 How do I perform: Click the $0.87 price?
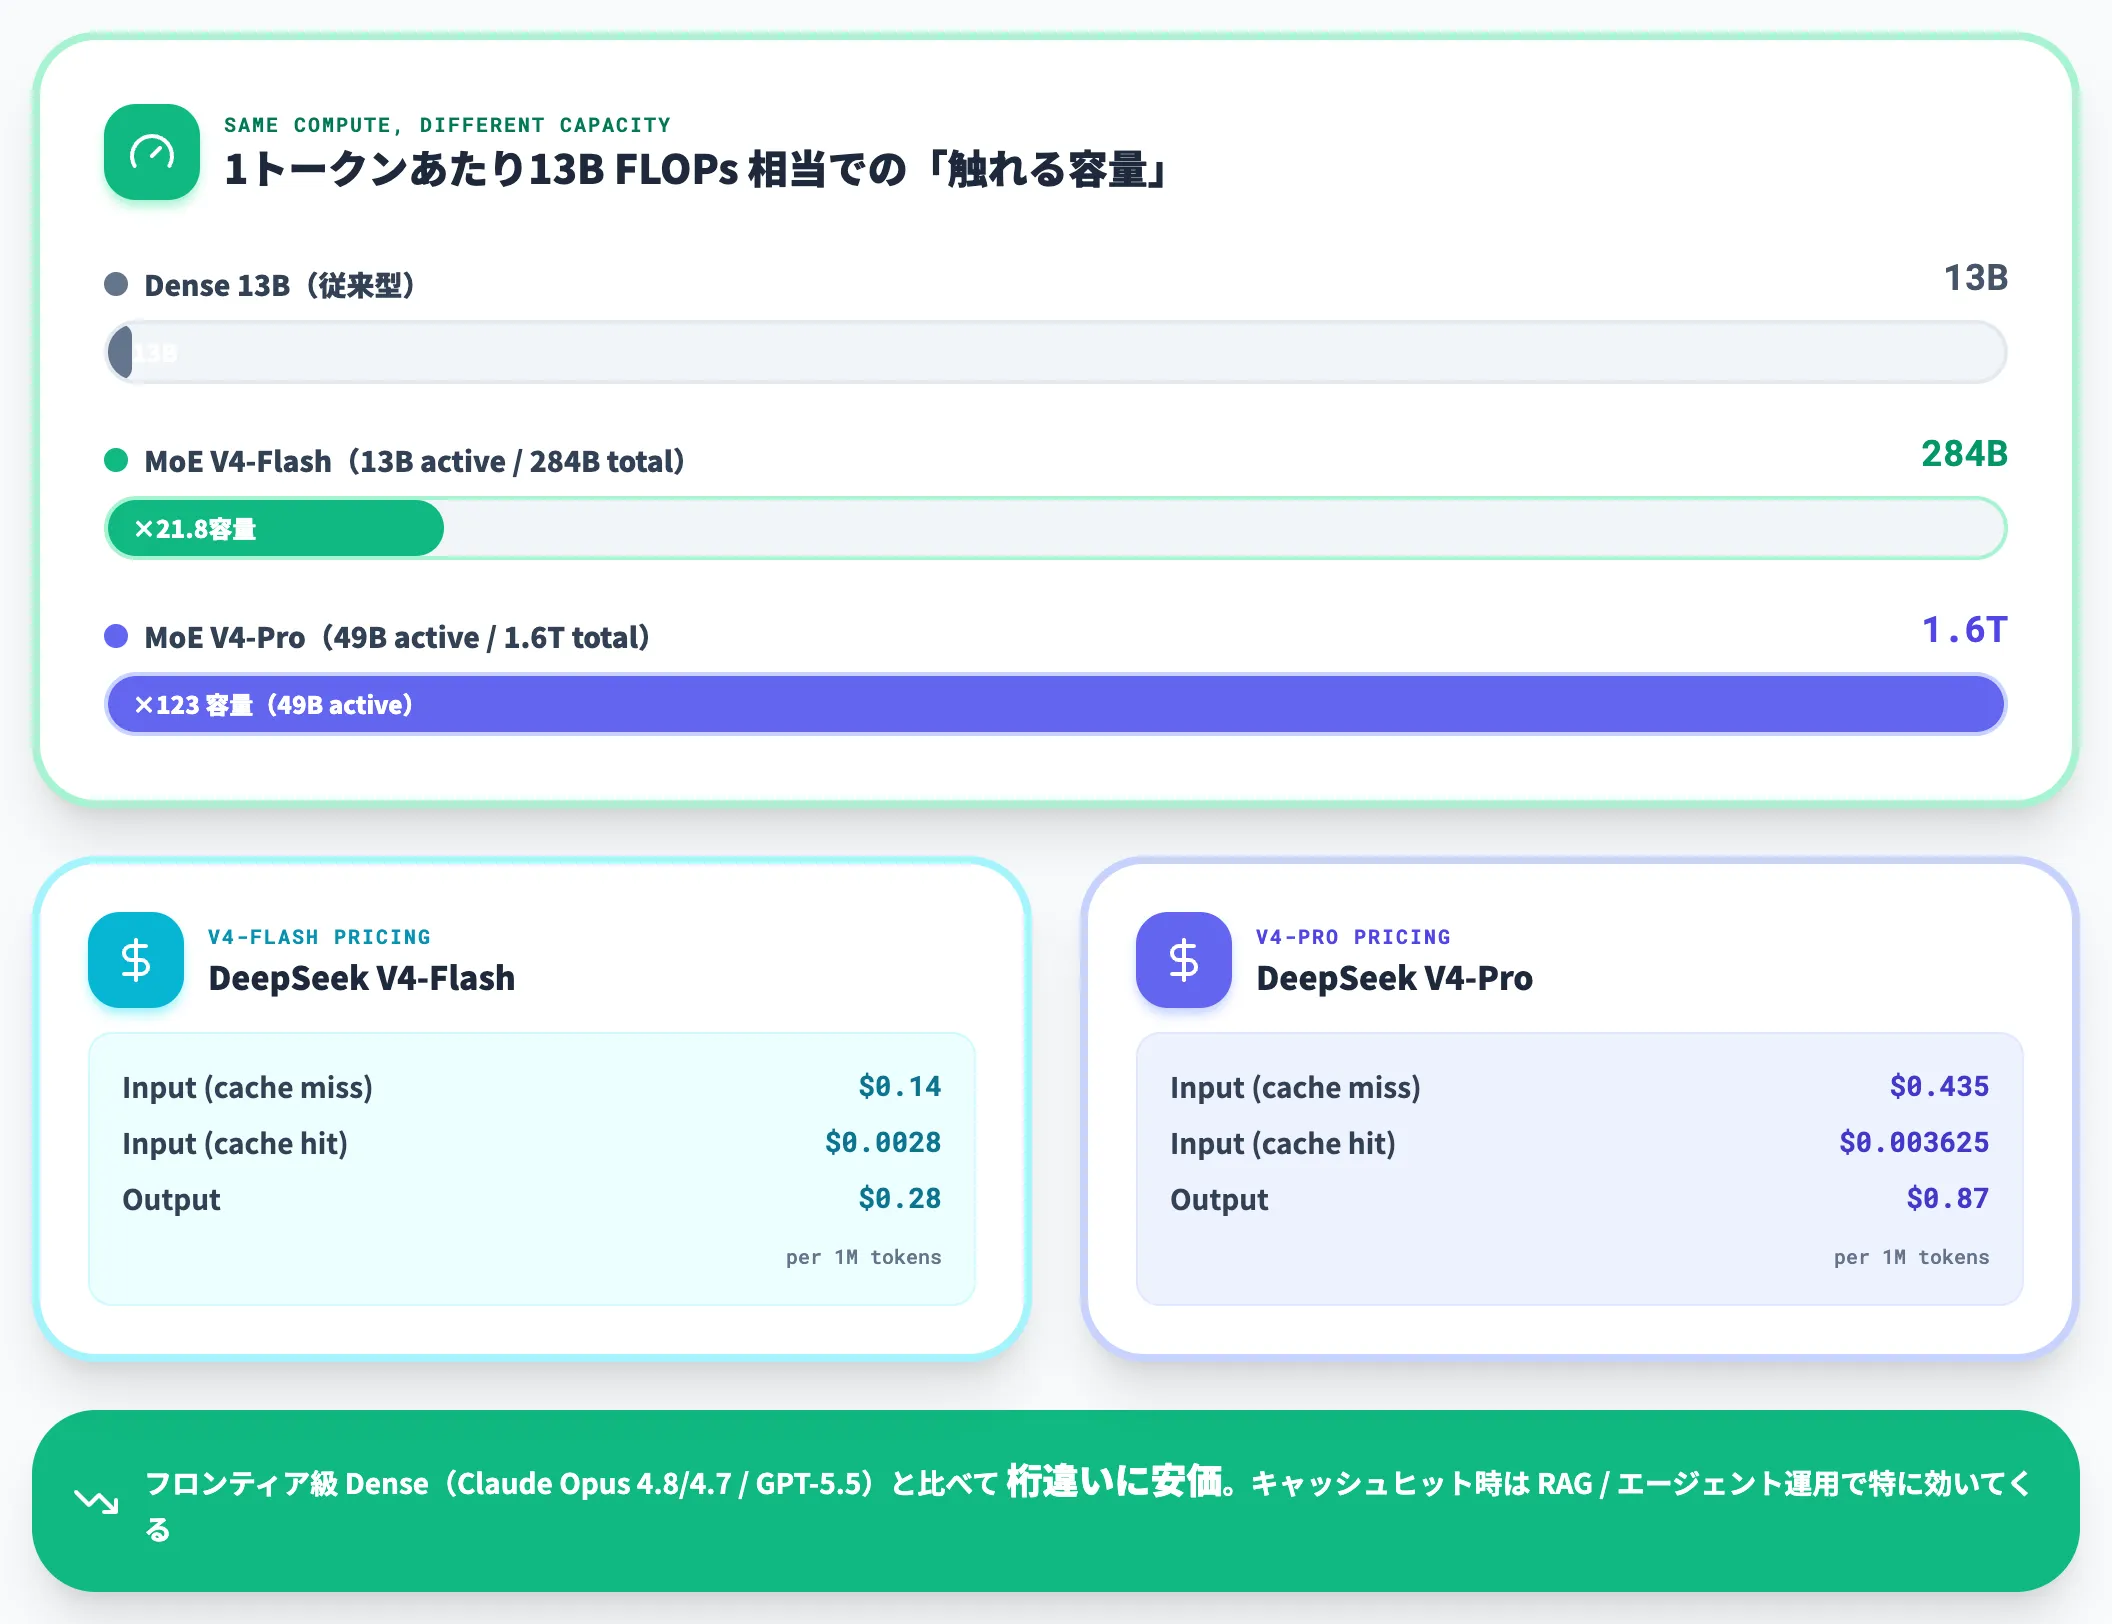[x=1947, y=1198]
